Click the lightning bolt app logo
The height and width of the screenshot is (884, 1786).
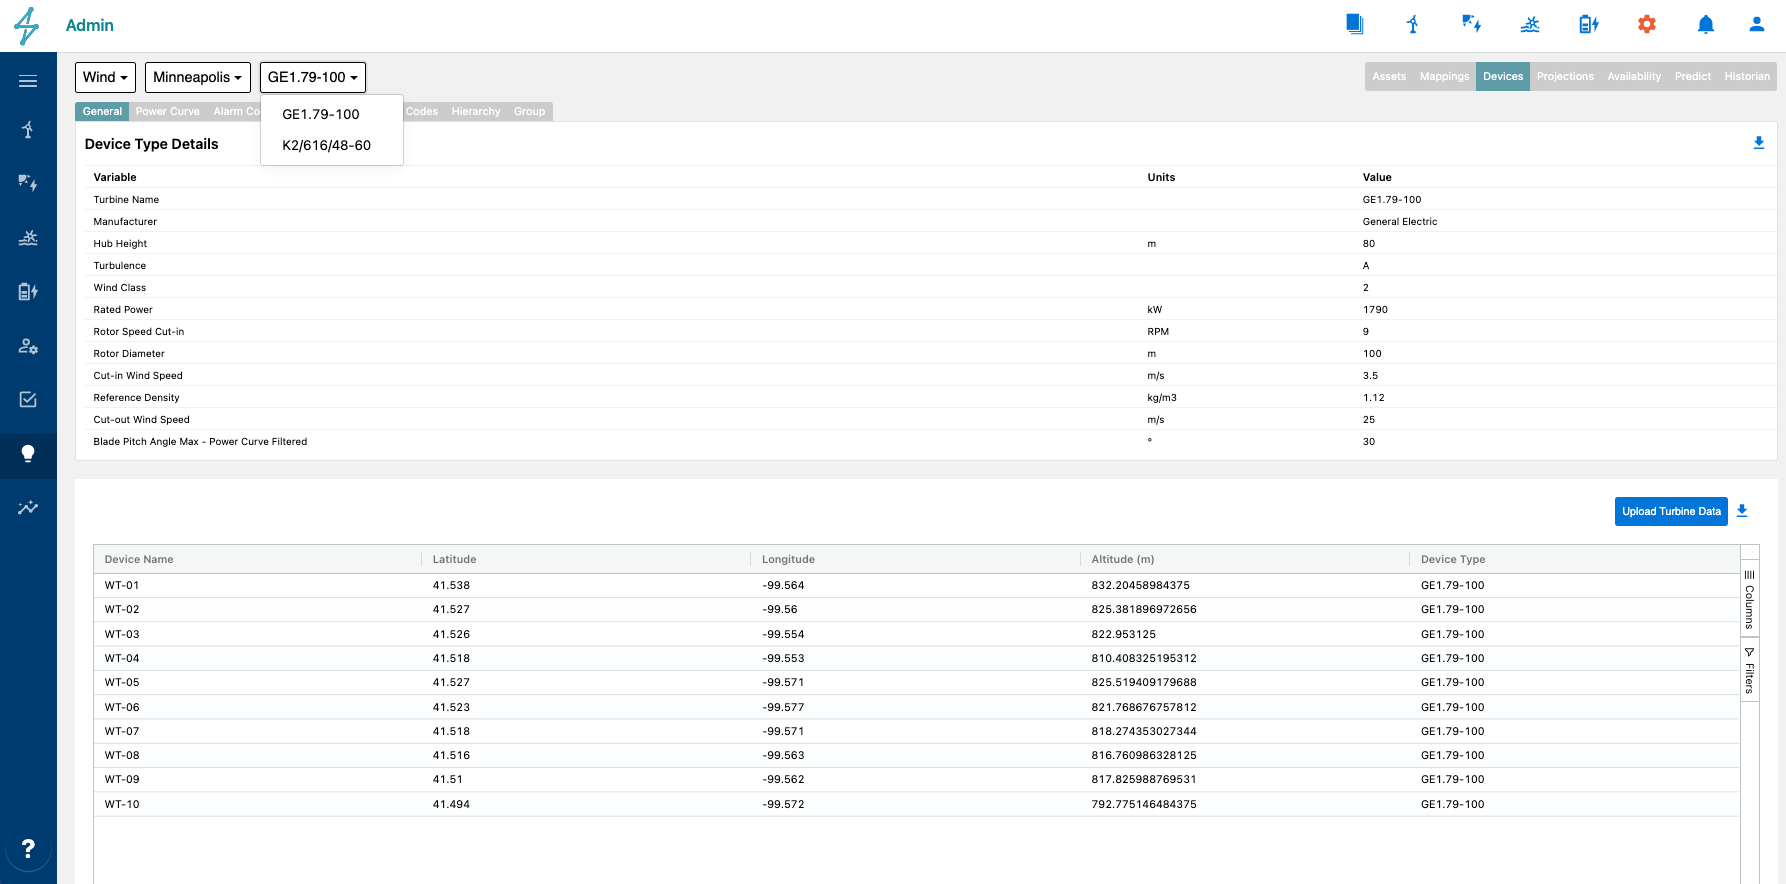point(27,25)
